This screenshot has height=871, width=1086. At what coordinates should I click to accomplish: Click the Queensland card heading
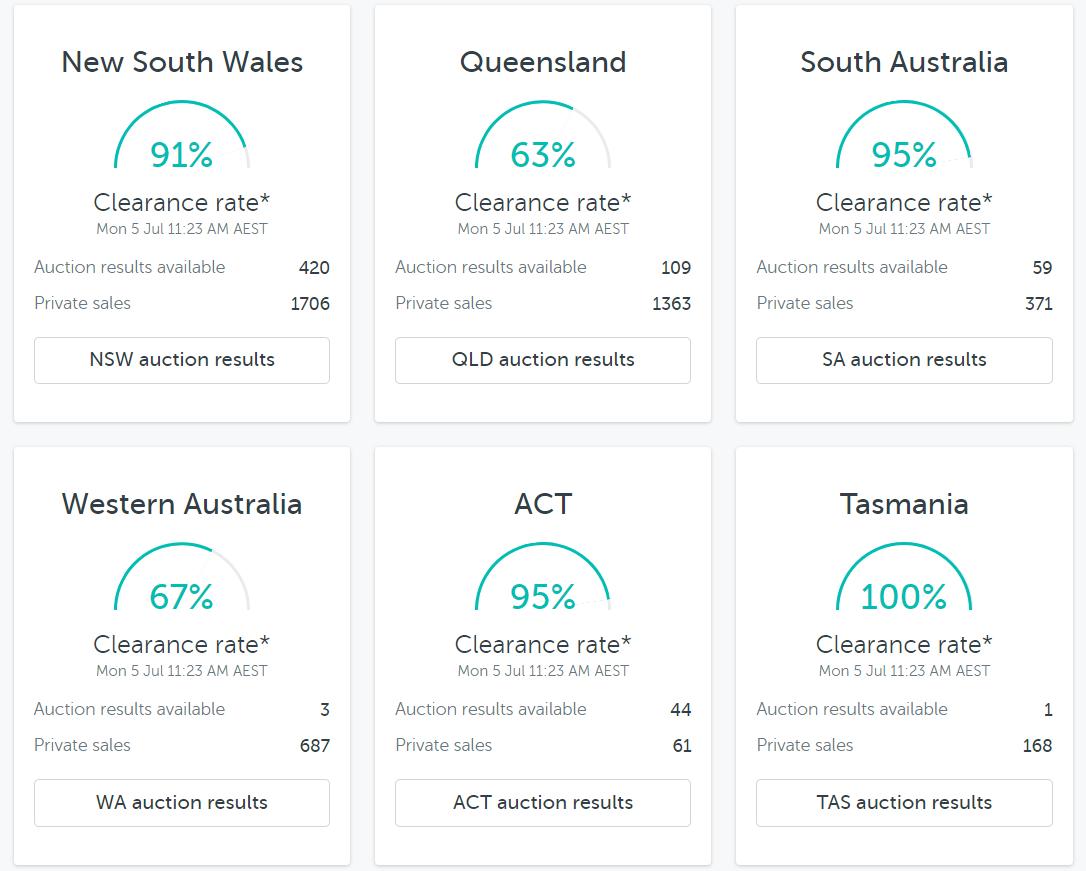(543, 62)
